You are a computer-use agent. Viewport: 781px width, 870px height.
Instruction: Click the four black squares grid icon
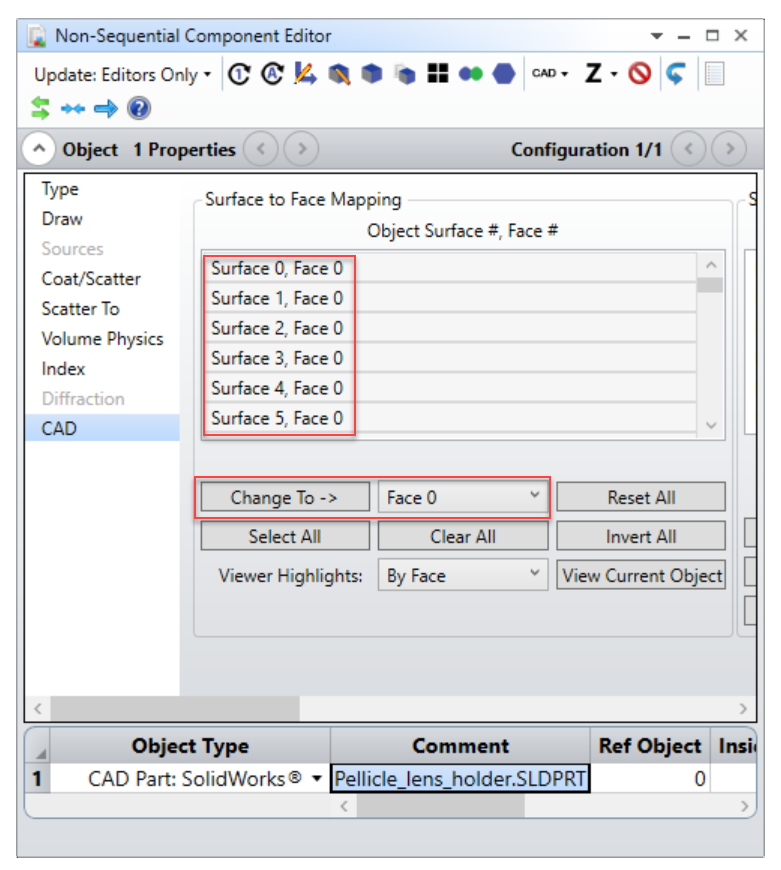(437, 74)
